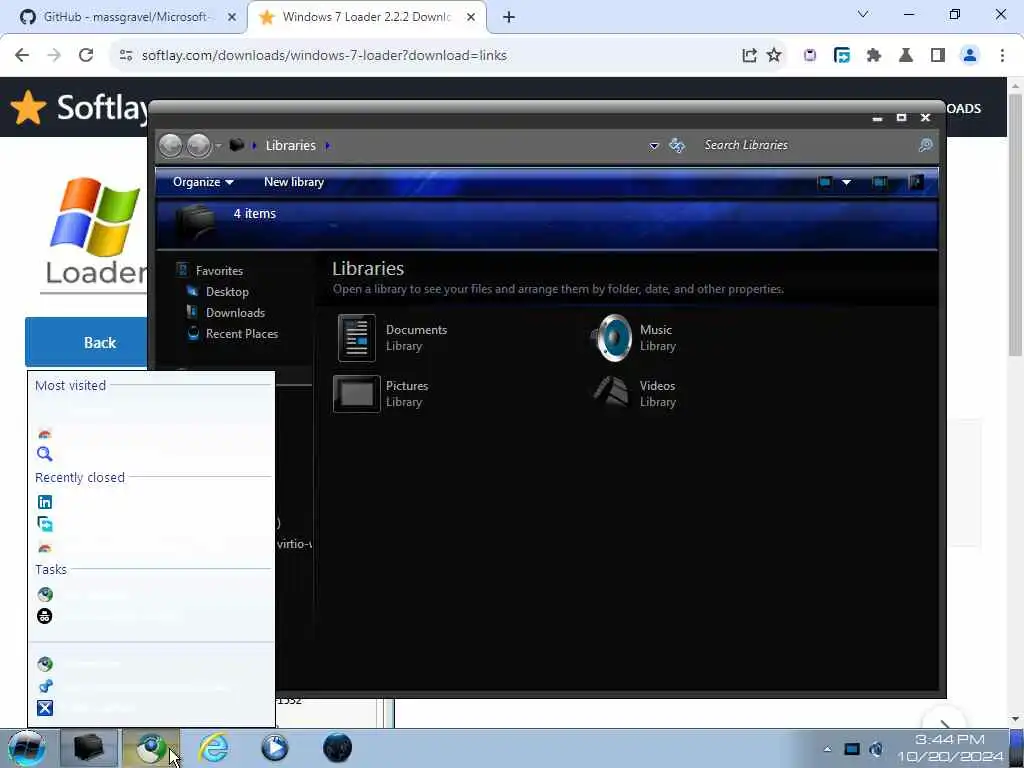Expand the chevron after Libraries breadcrumb
Image resolution: width=1024 pixels, height=768 pixels.
pos(328,145)
